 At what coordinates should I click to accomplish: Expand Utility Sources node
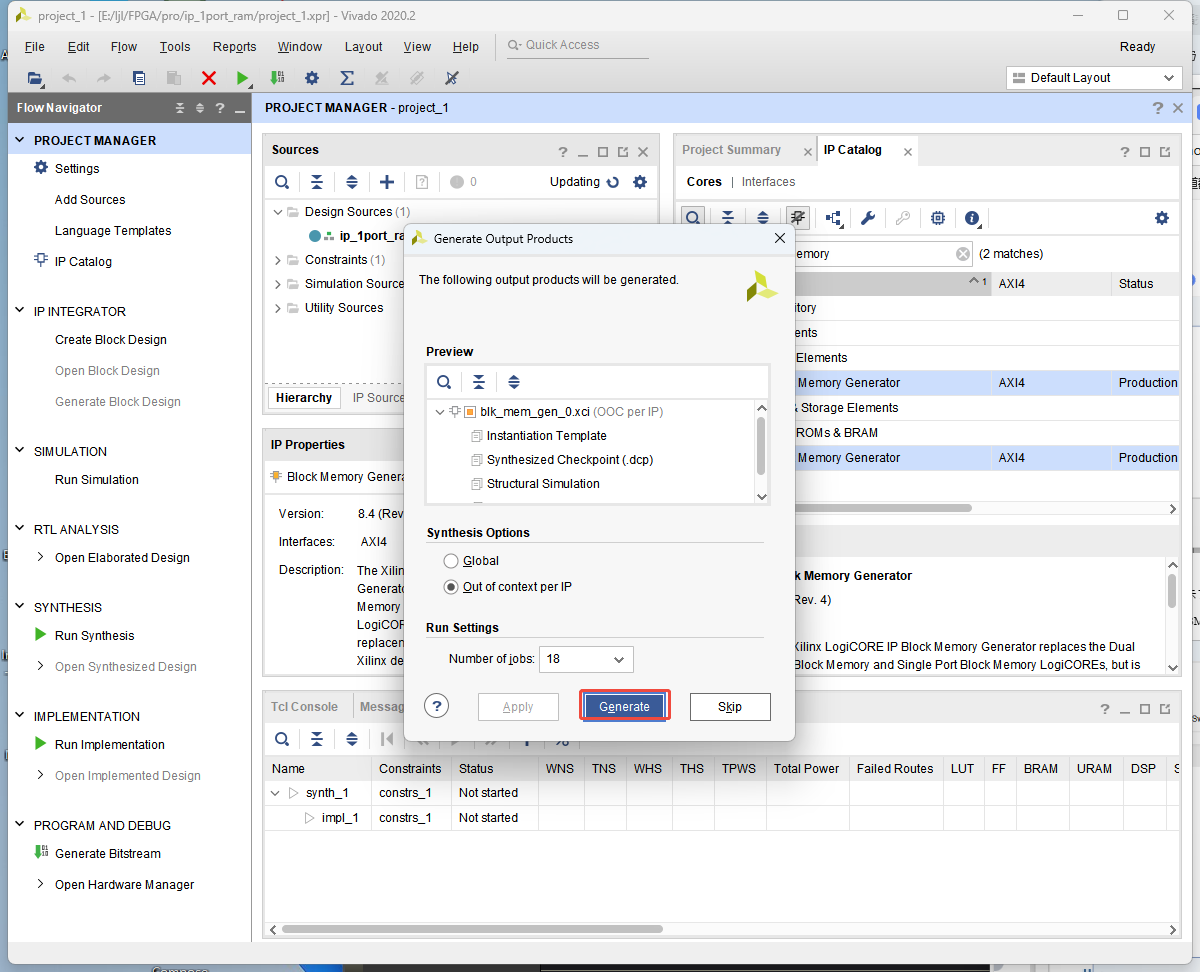click(278, 308)
